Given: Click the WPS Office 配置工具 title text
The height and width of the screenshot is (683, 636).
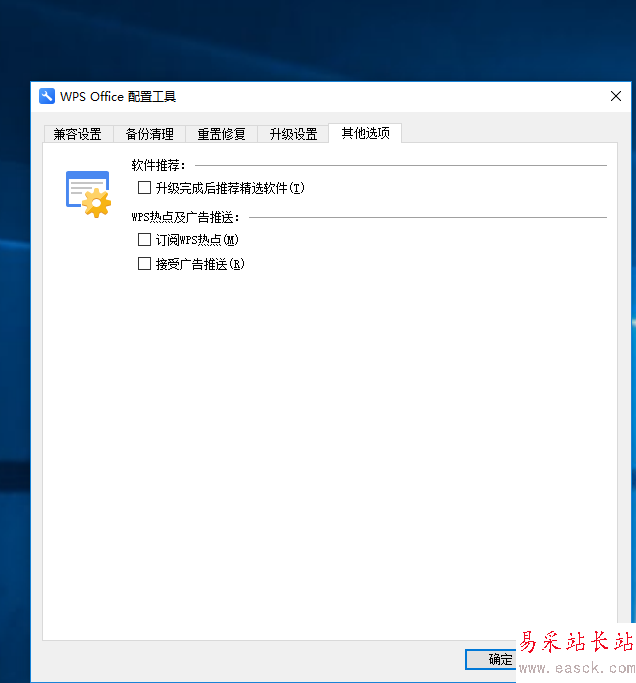Looking at the screenshot, I should pyautogui.click(x=118, y=96).
